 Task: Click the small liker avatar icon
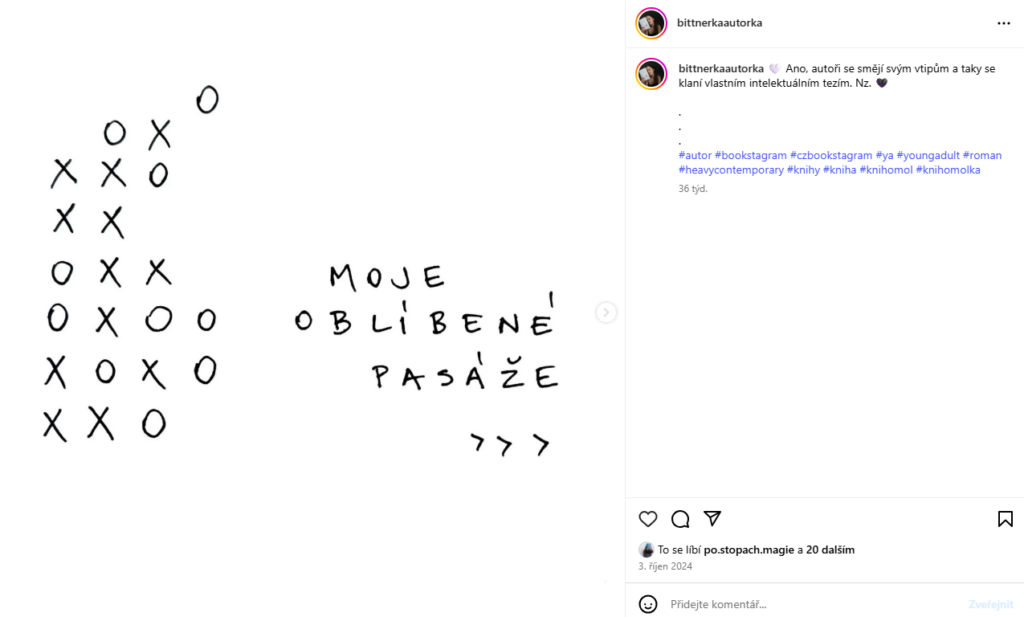[646, 550]
